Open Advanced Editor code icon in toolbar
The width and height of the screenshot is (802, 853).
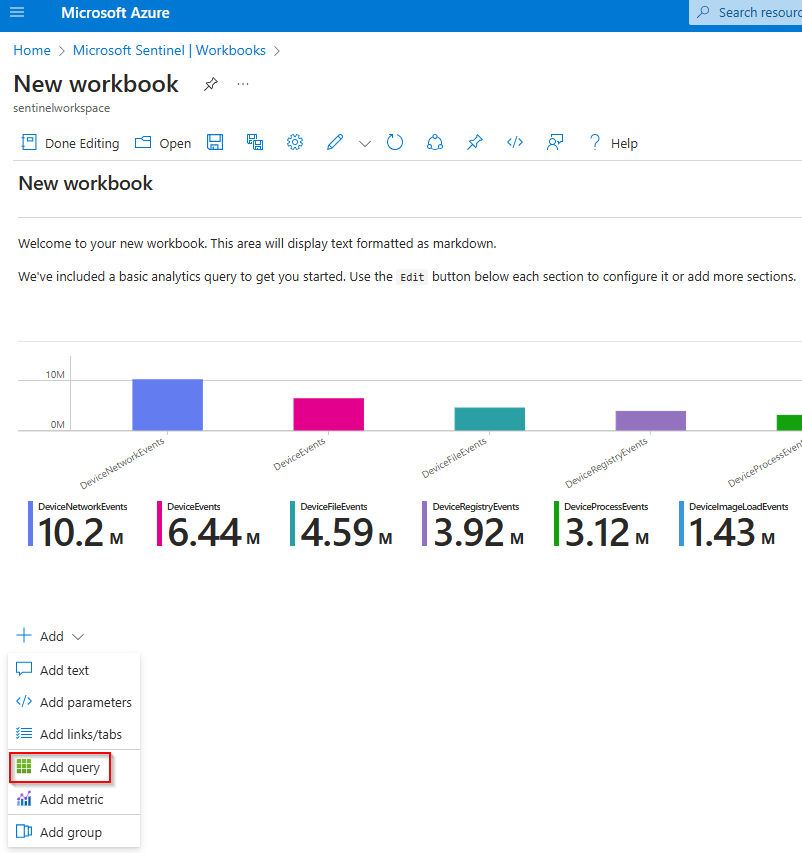(x=515, y=143)
